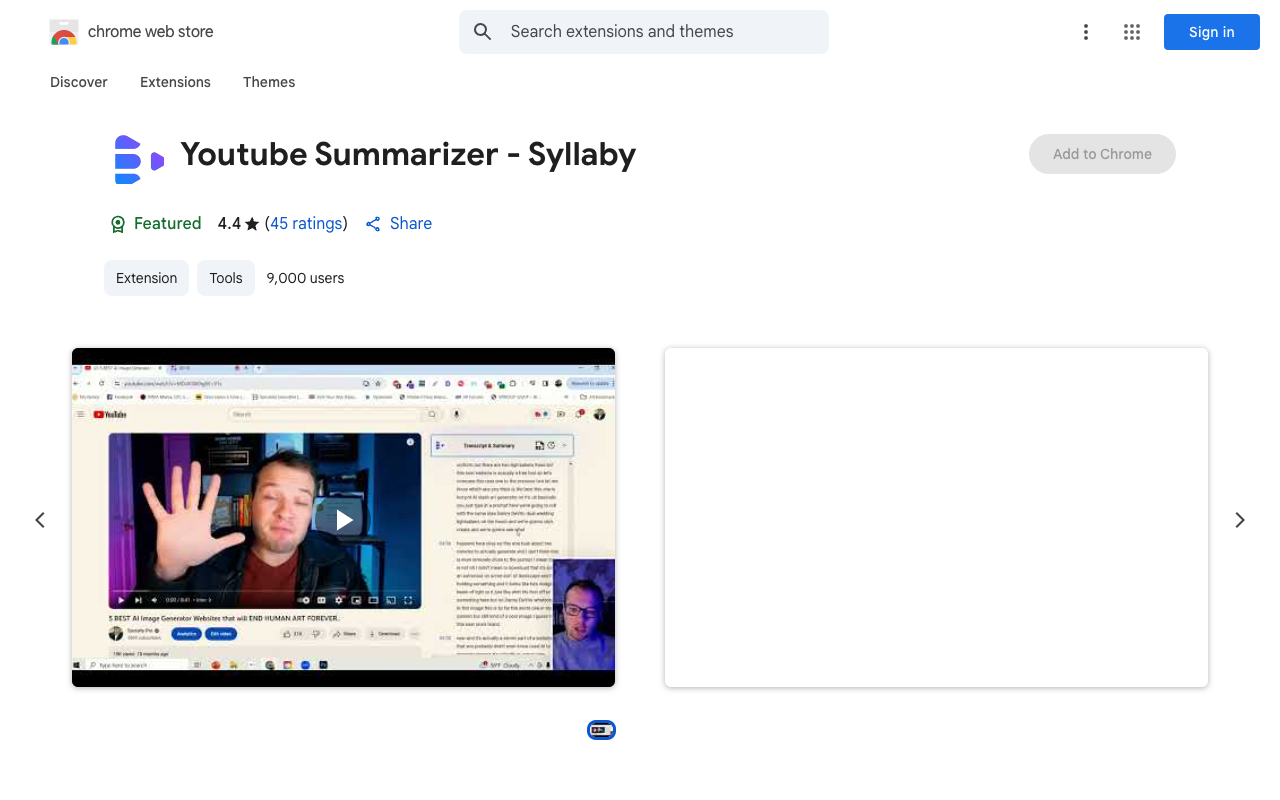1280x800 pixels.
Task: Click the Syllaby extension logo
Action: (139, 160)
